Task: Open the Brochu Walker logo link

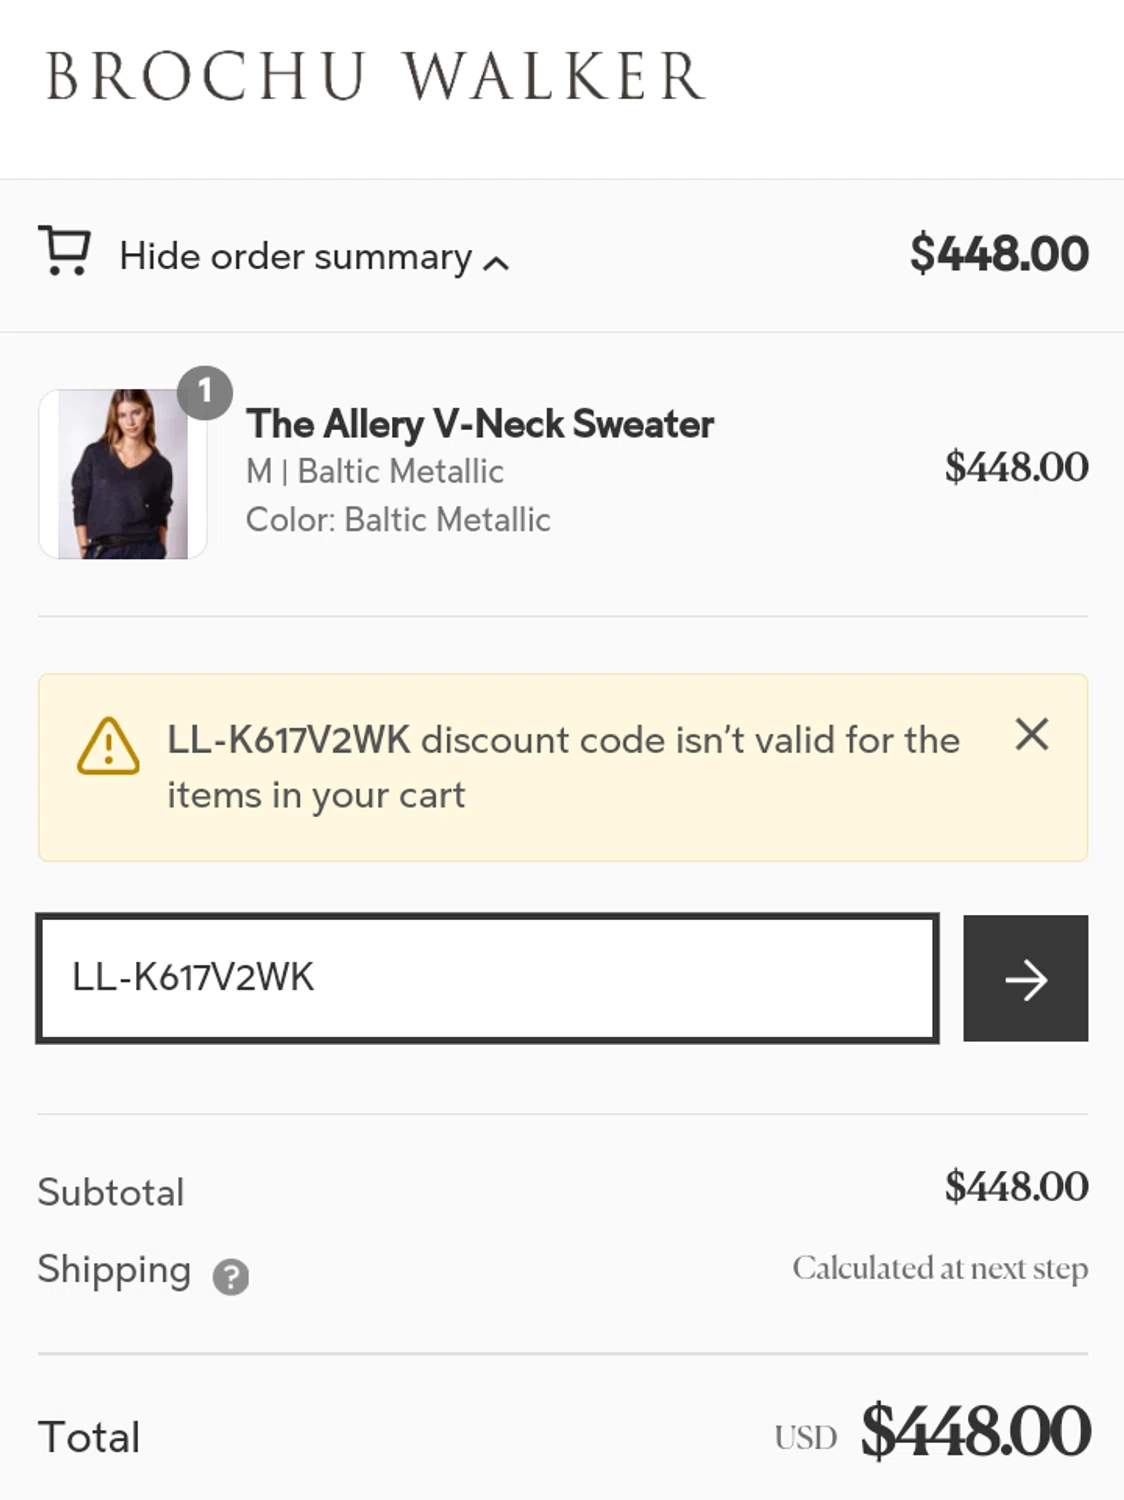Action: point(375,77)
